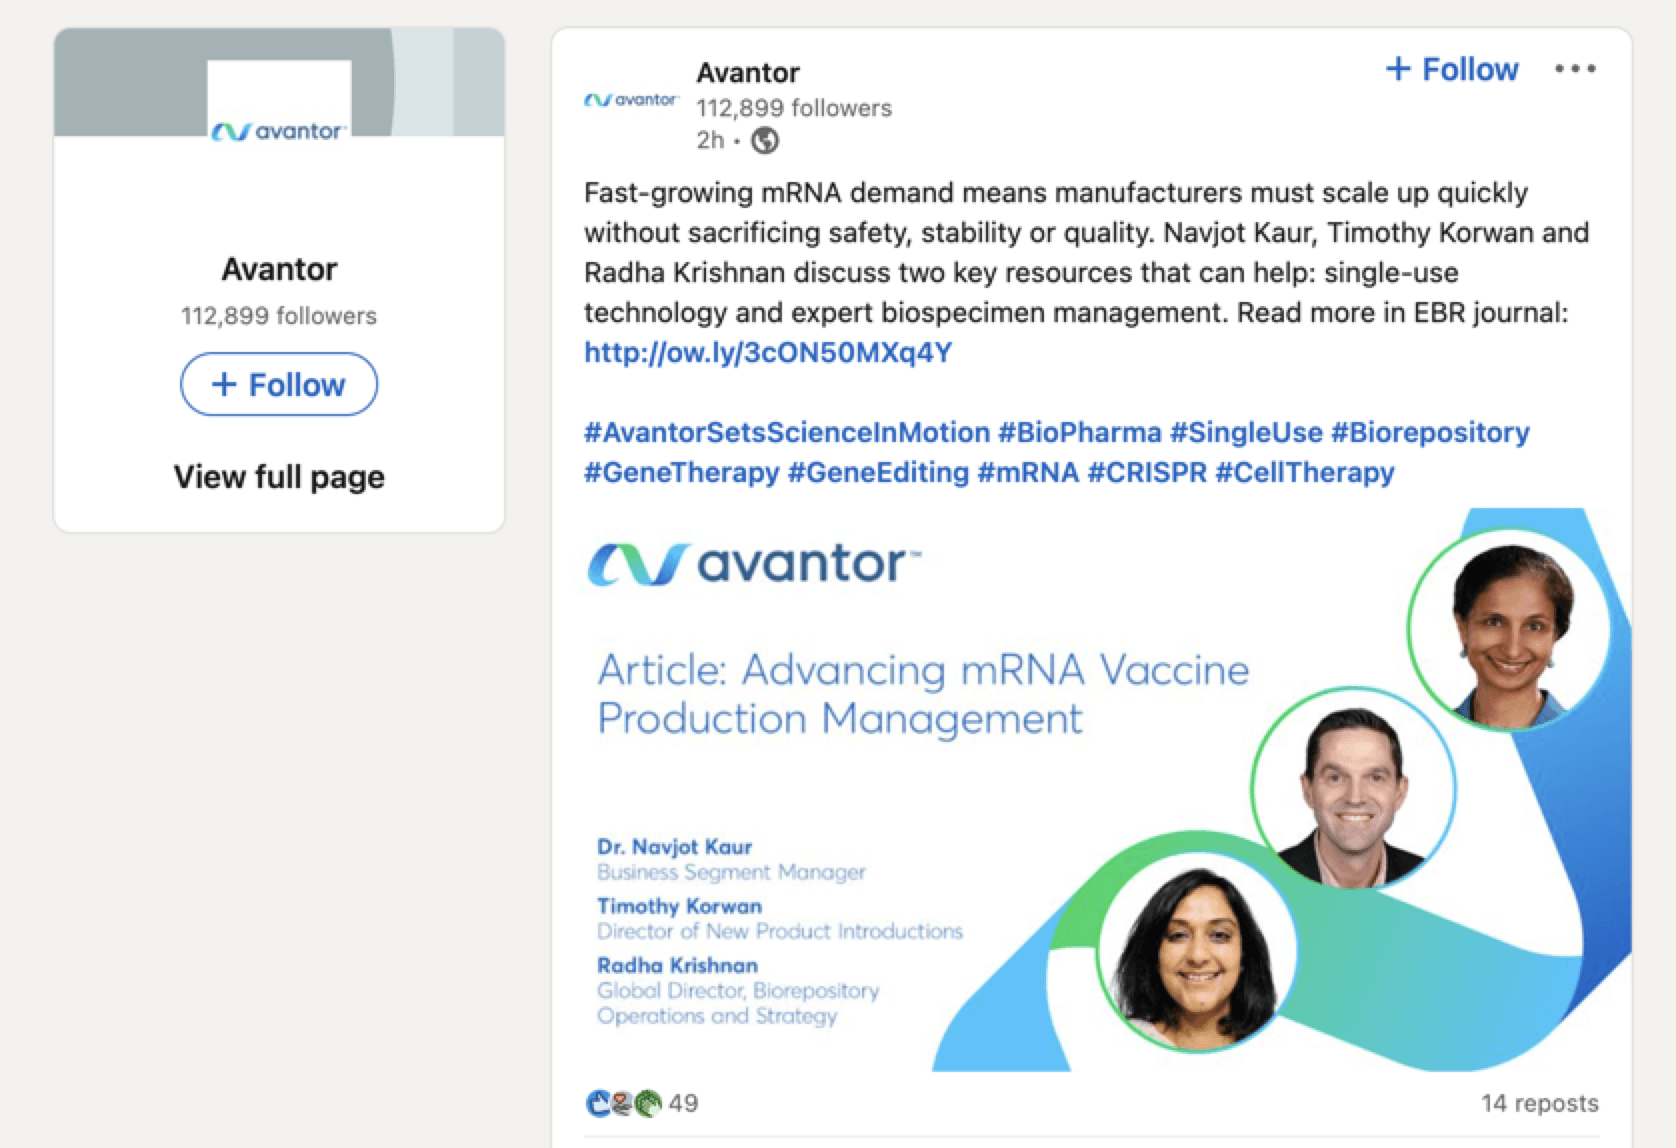Viewport: 1676px width, 1148px height.
Task: Open the reaction icons next to 49
Action: 623,1103
